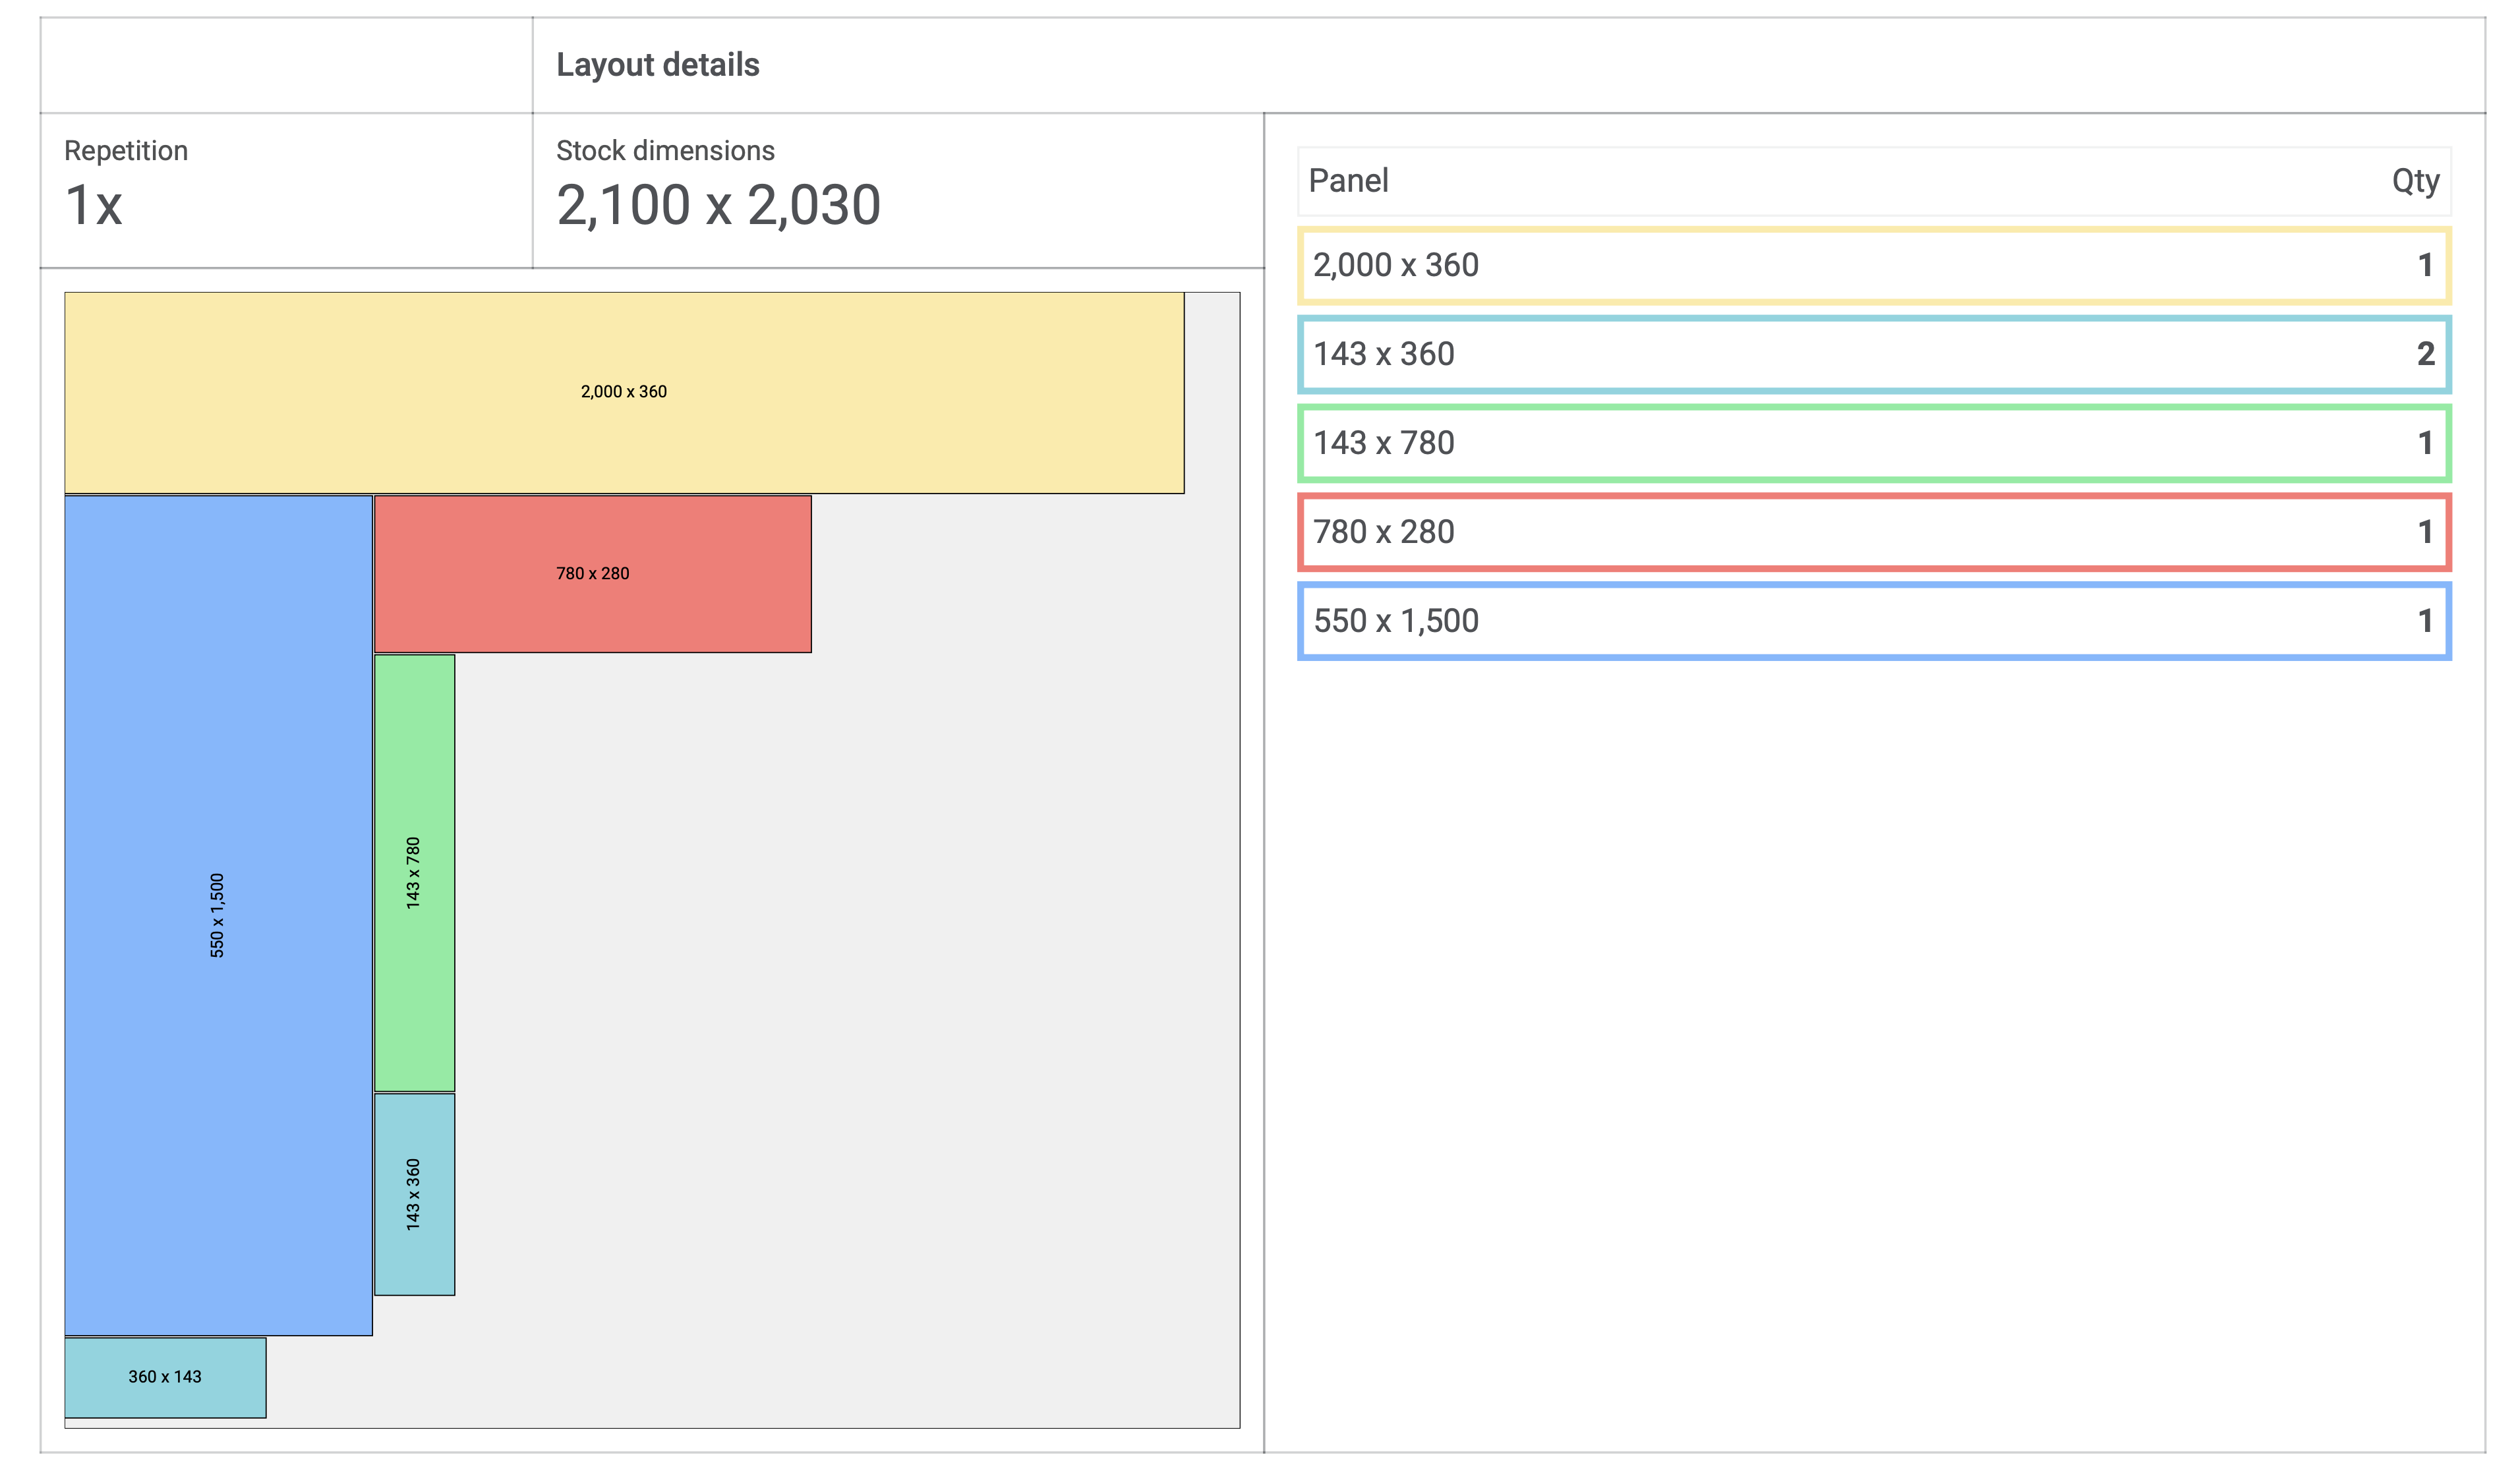
Task: Click the Repetition 1x value
Action: pyautogui.click(x=93, y=205)
